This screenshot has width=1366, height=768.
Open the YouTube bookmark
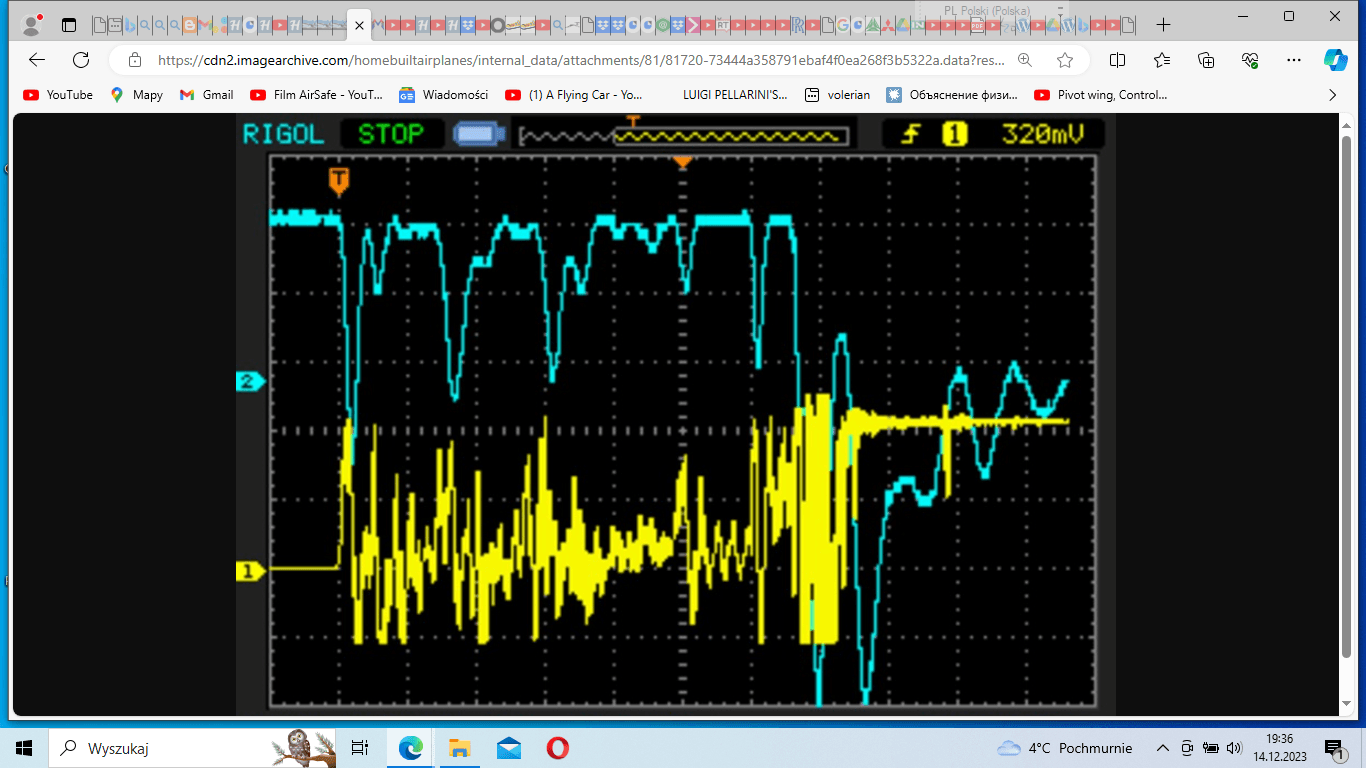point(58,95)
